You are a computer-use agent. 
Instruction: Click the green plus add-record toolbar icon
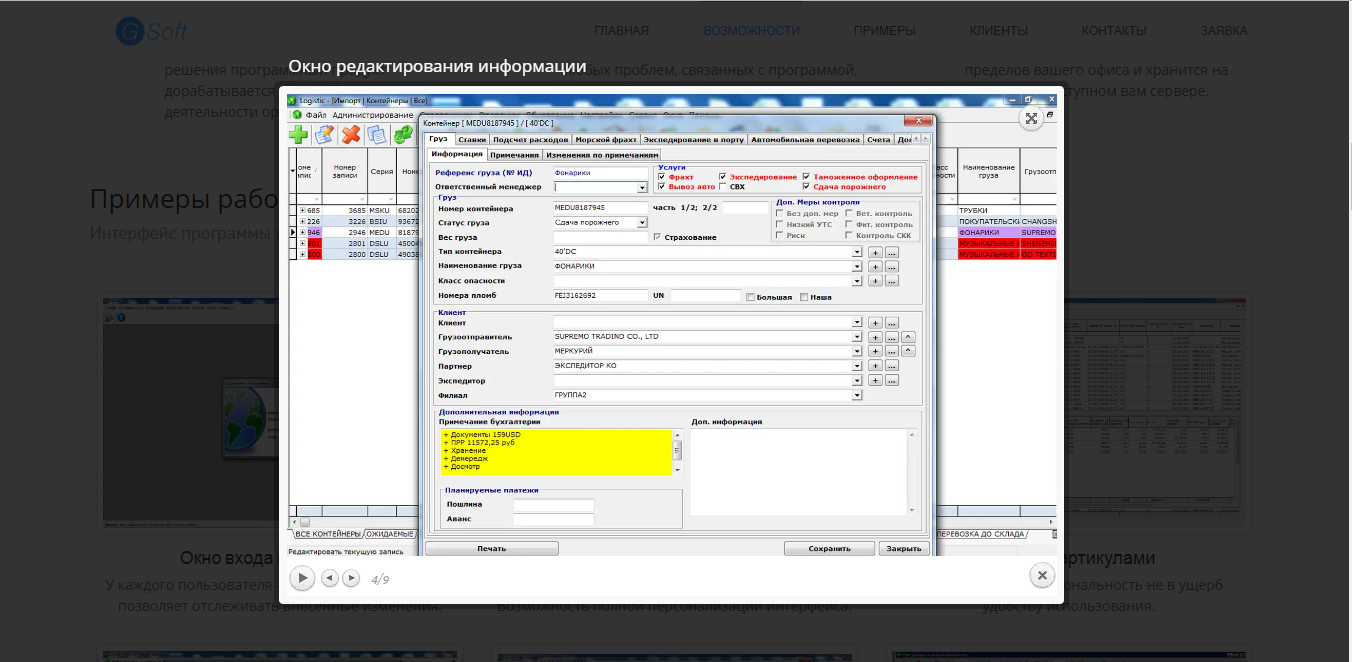(299, 134)
